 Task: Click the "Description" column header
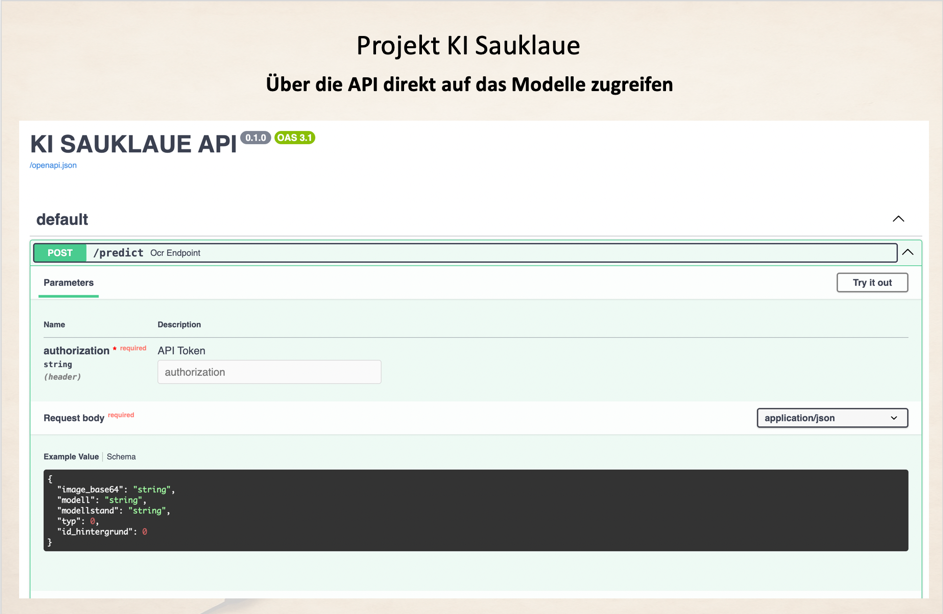179,325
